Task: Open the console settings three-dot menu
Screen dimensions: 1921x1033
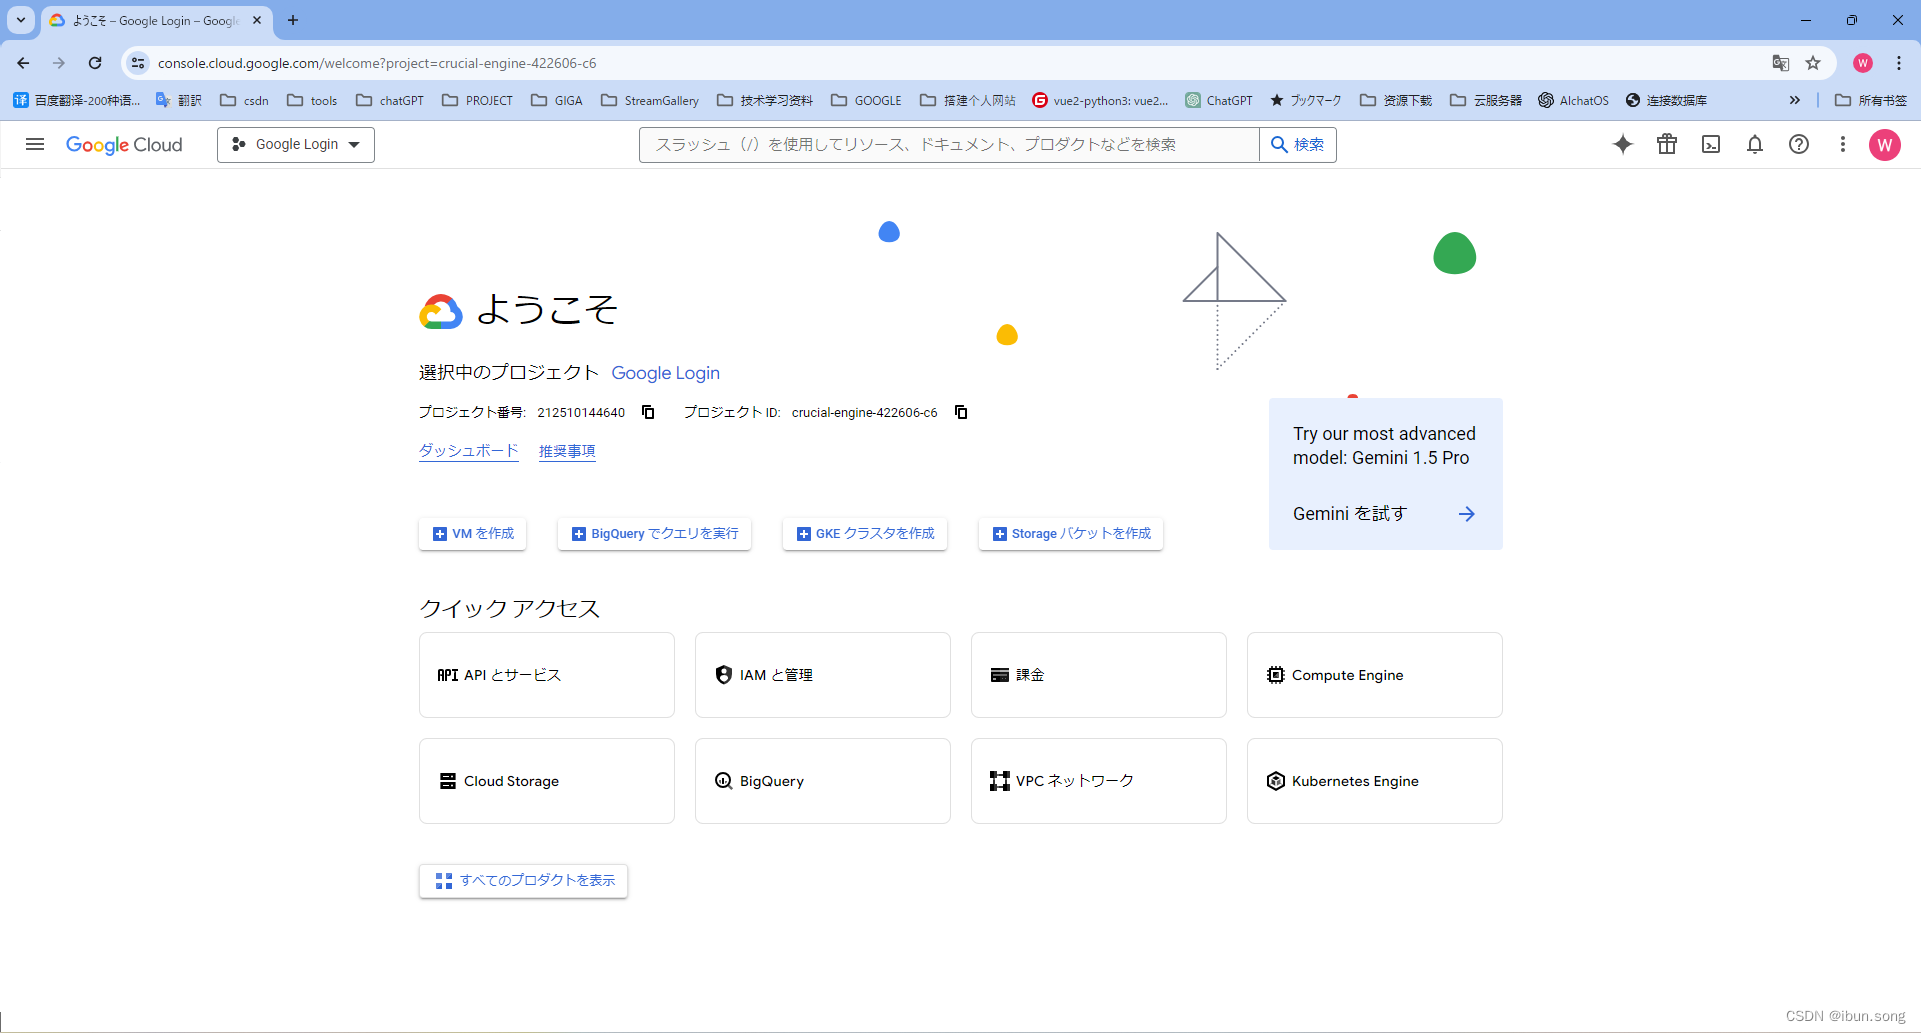Action: click(x=1843, y=144)
